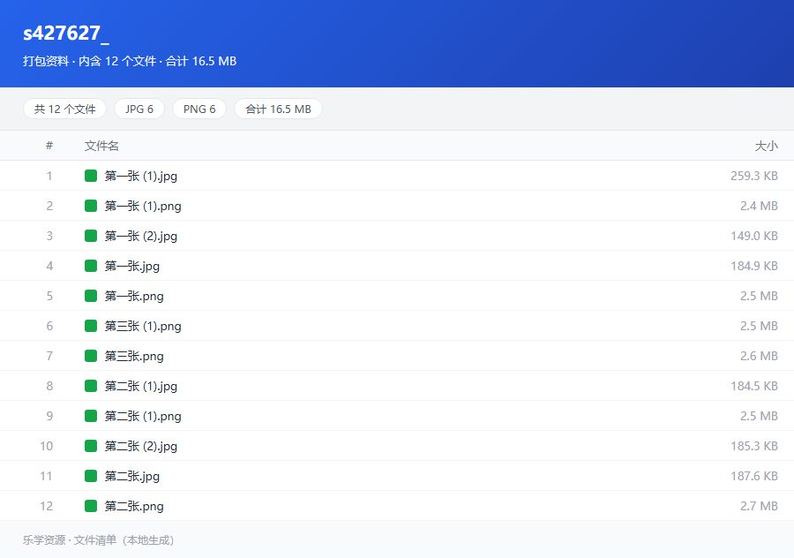The width and height of the screenshot is (794, 558).
Task: Click the size value 2.7 MB
Action: 759,506
